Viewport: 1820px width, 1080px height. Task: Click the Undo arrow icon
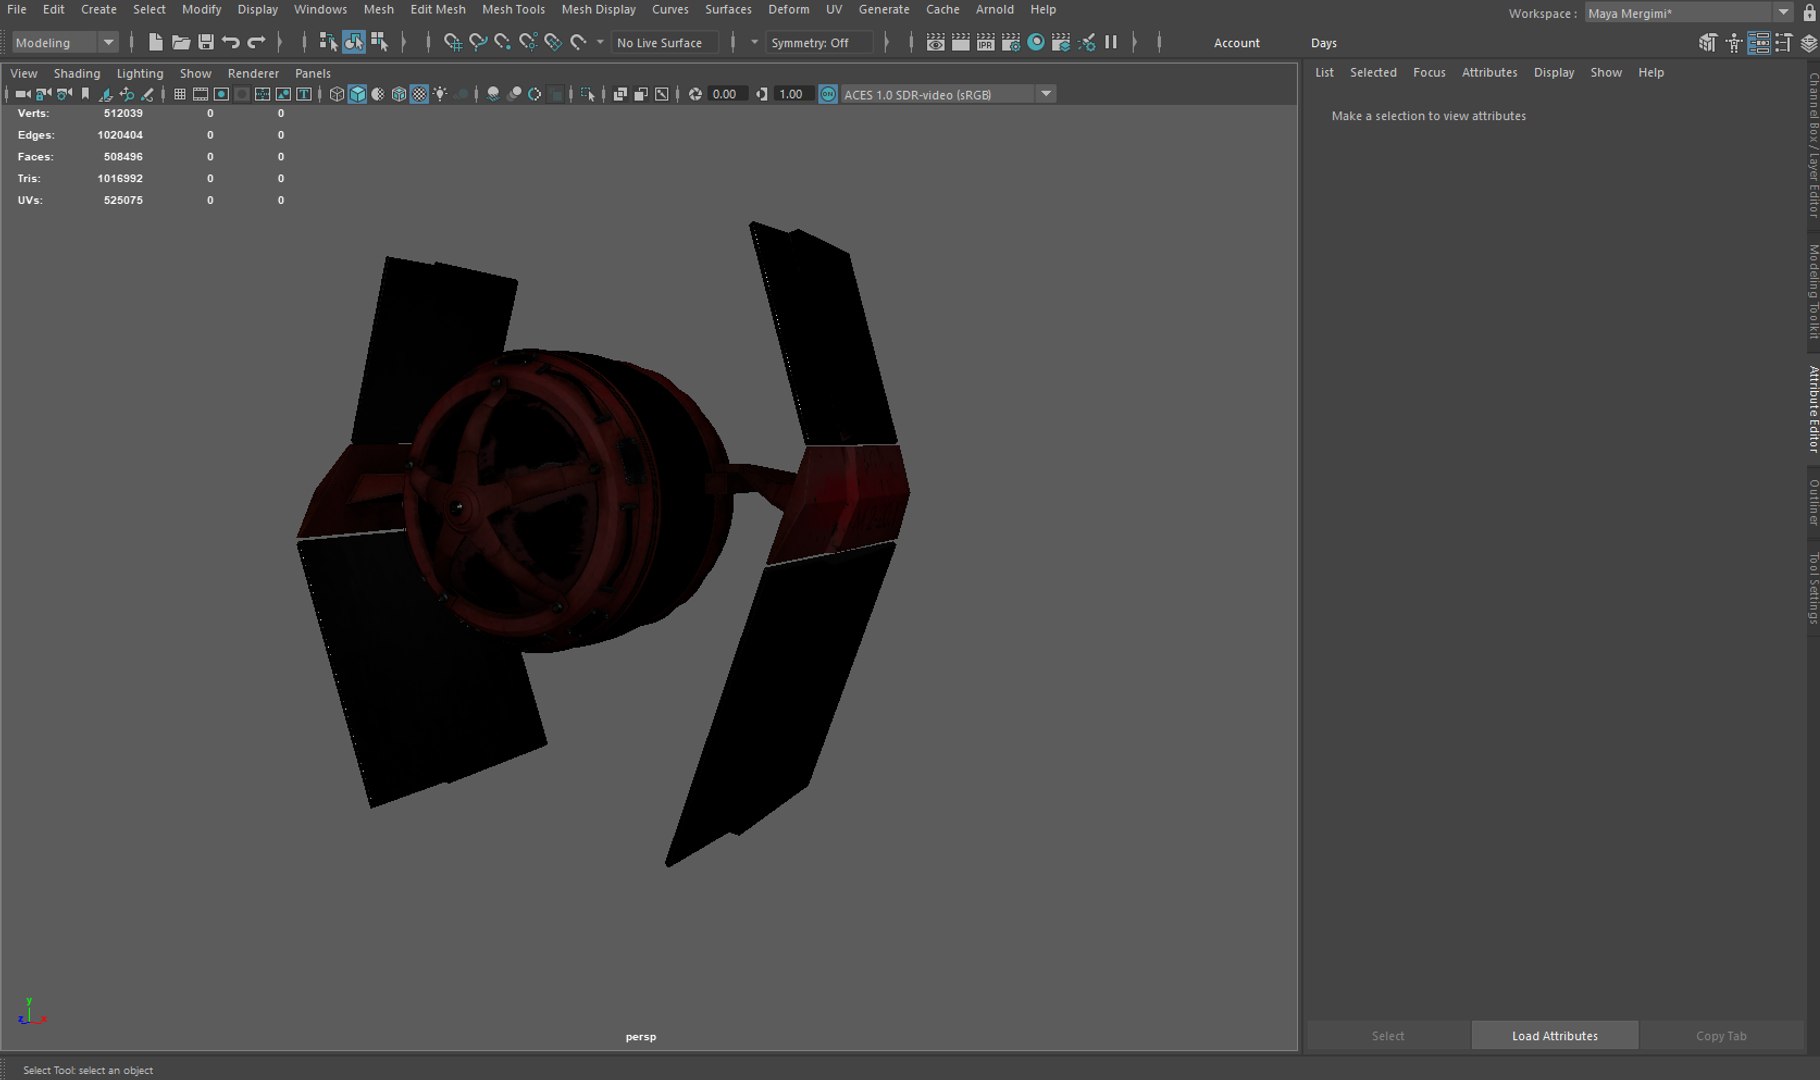tap(231, 42)
